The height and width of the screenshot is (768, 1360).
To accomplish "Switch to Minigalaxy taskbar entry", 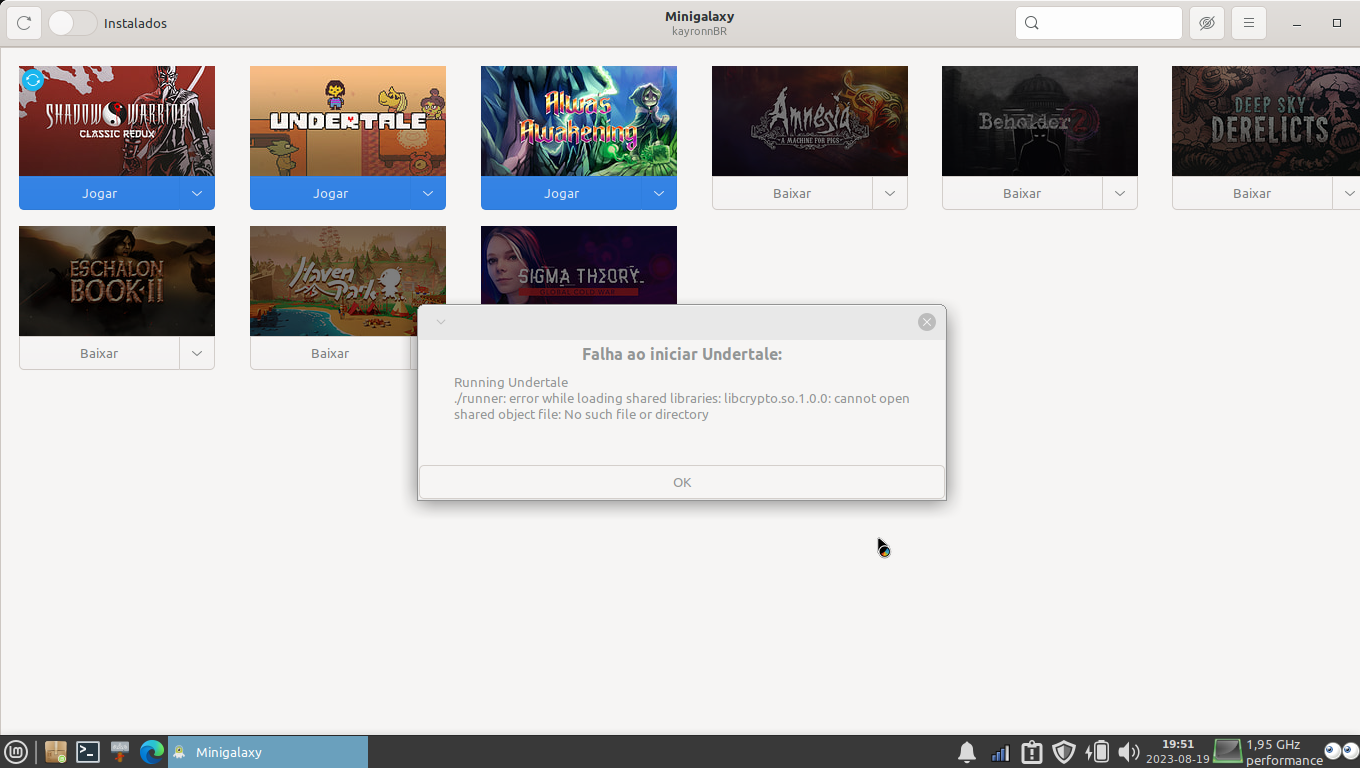I will click(268, 752).
